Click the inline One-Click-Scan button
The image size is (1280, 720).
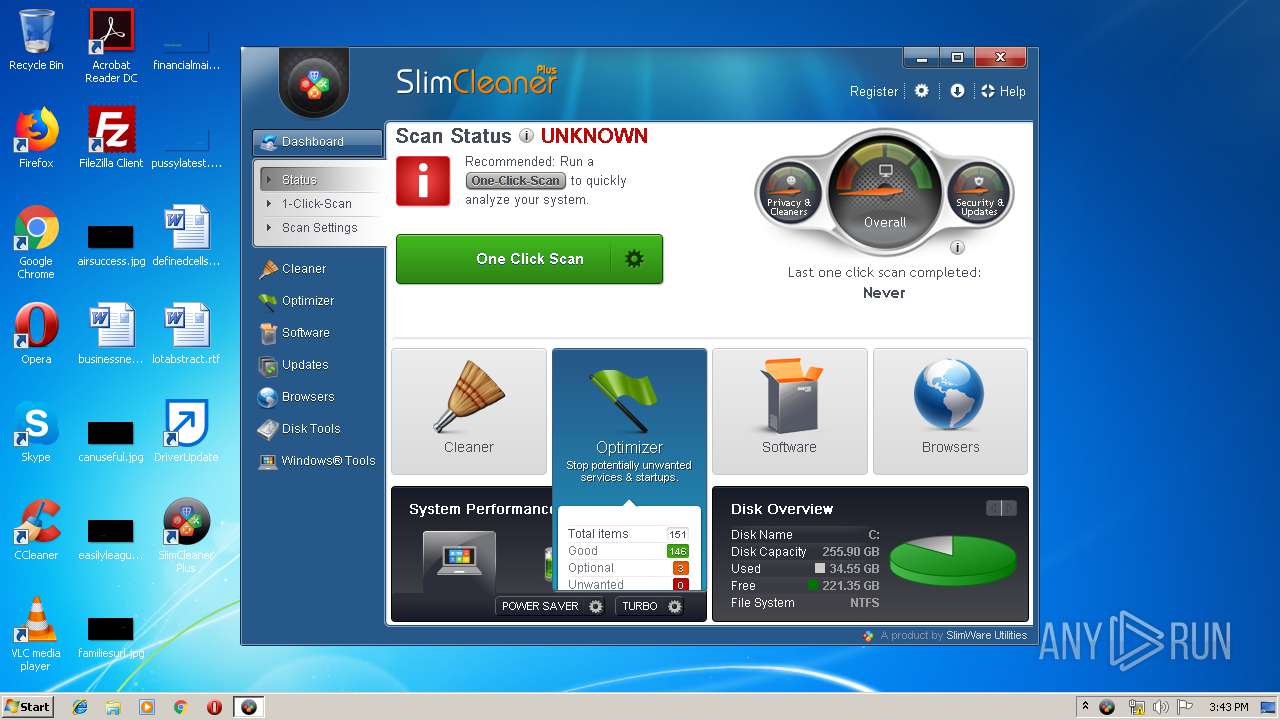tap(516, 181)
